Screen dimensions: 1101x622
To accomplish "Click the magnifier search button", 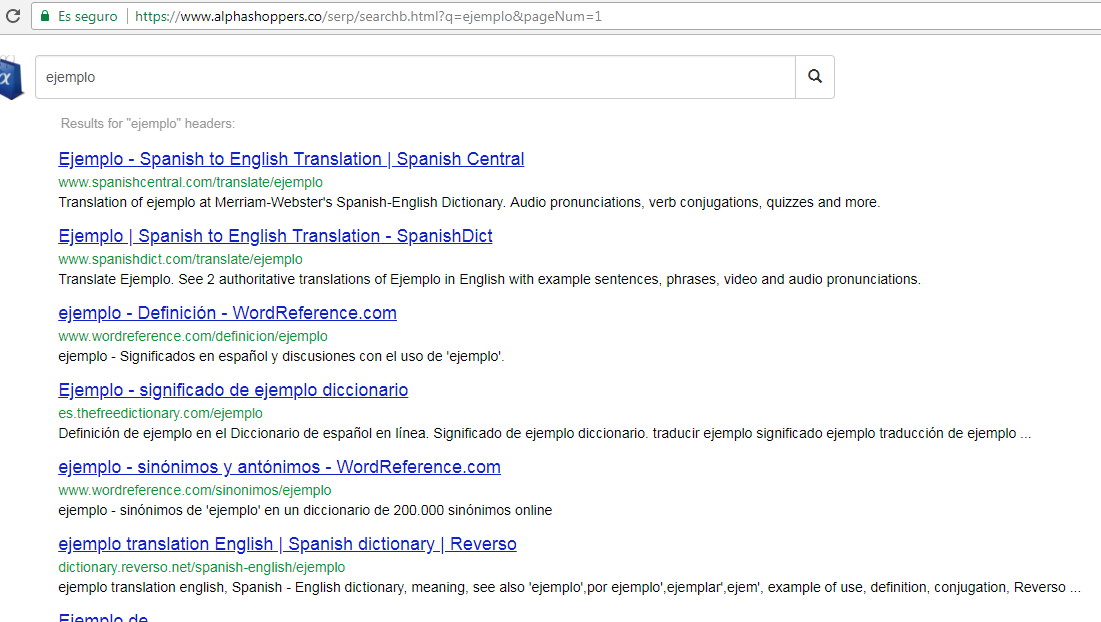I will click(x=815, y=77).
